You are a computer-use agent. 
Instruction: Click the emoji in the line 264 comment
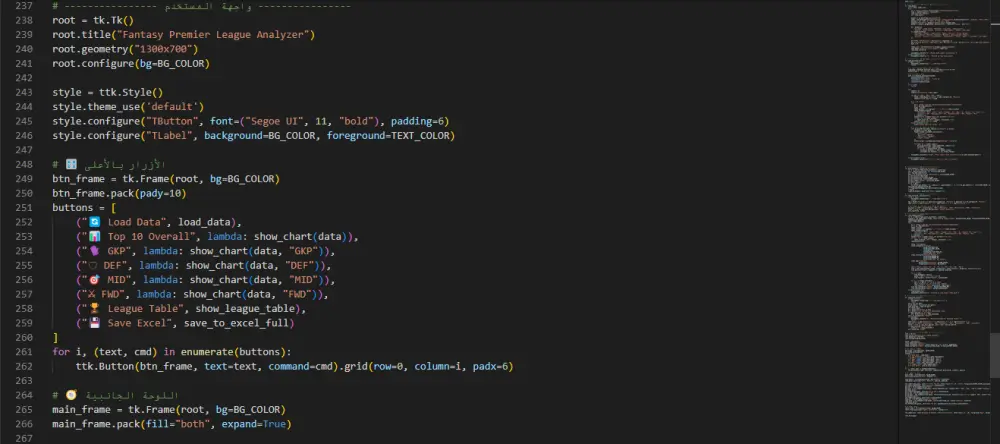point(71,396)
